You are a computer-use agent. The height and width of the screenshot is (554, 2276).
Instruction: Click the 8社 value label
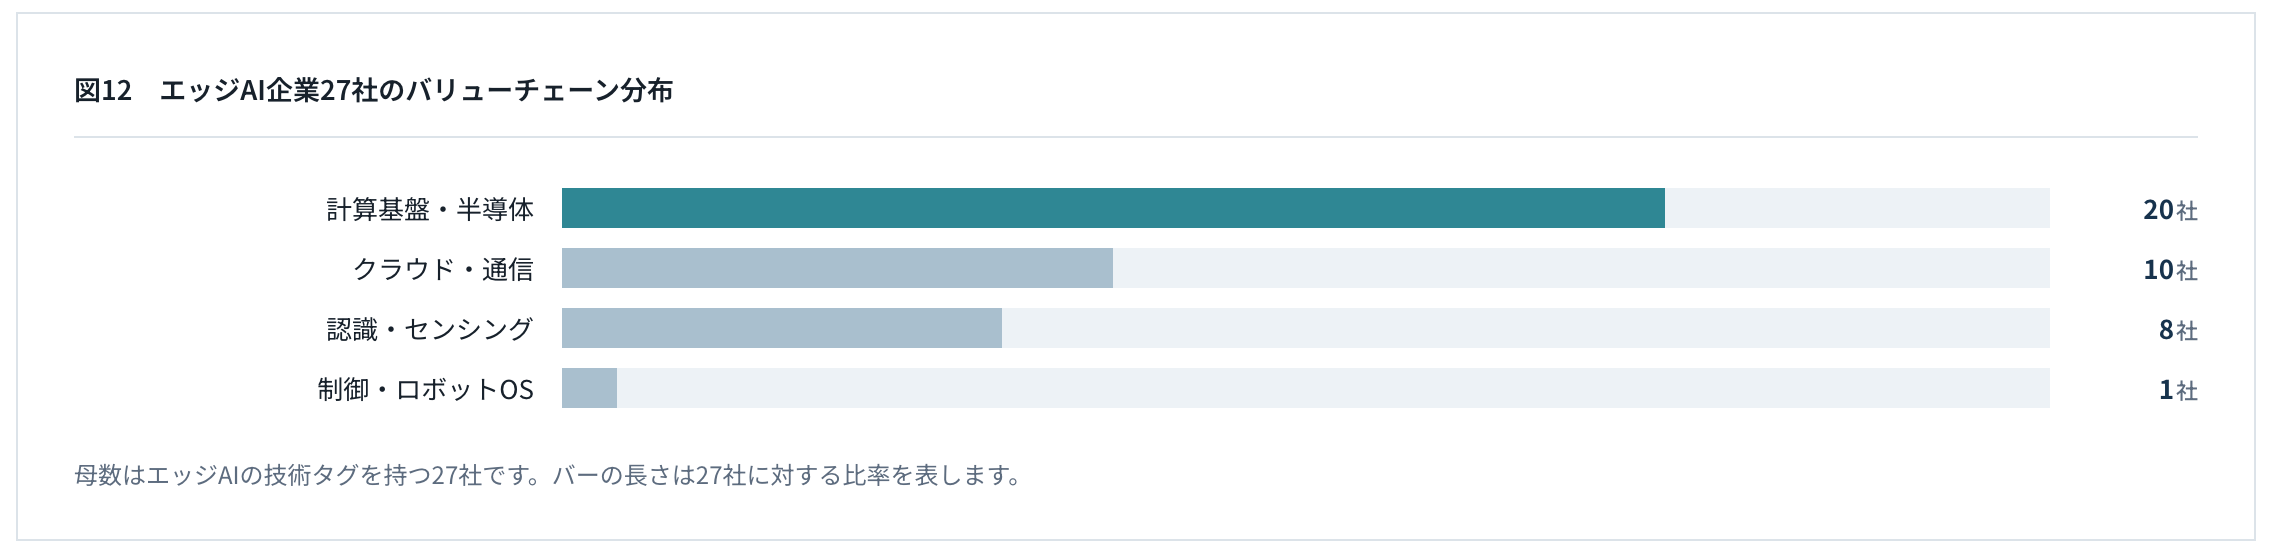click(x=2178, y=329)
